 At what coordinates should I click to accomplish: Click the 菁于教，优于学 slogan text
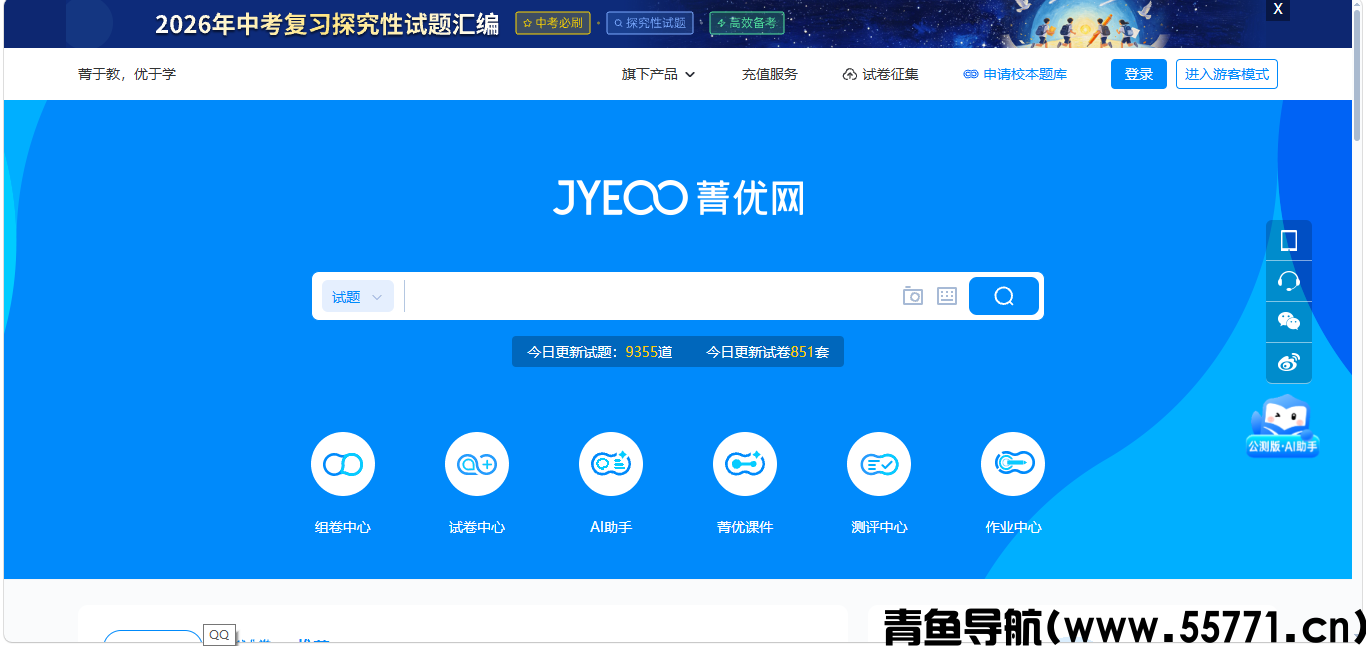127,74
